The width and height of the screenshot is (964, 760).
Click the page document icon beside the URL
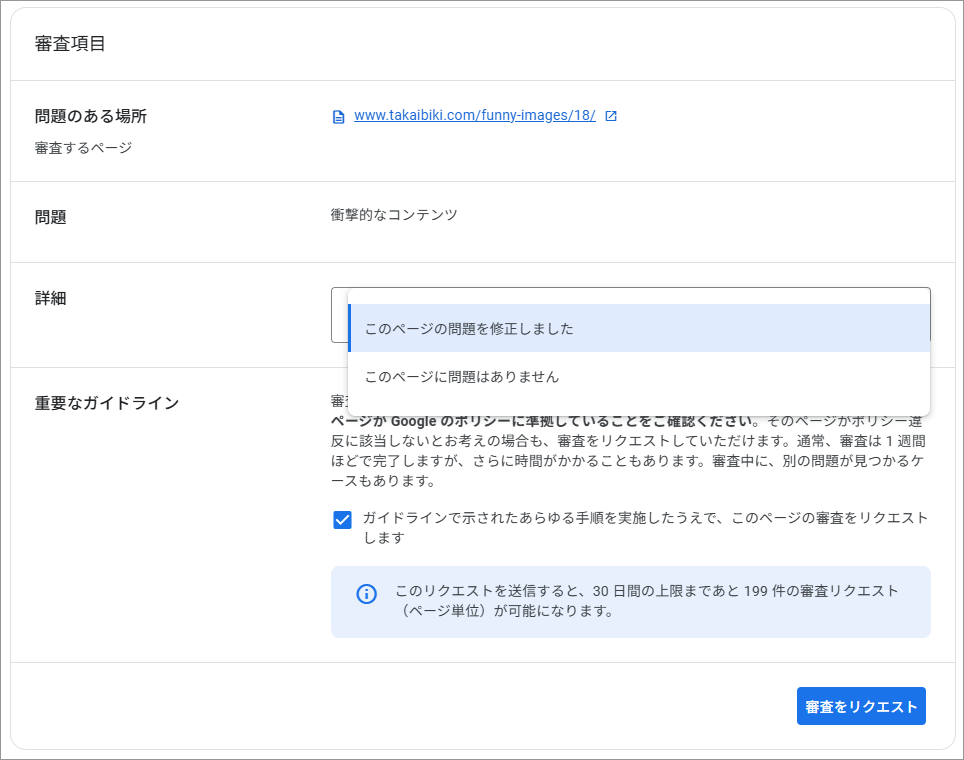click(338, 116)
